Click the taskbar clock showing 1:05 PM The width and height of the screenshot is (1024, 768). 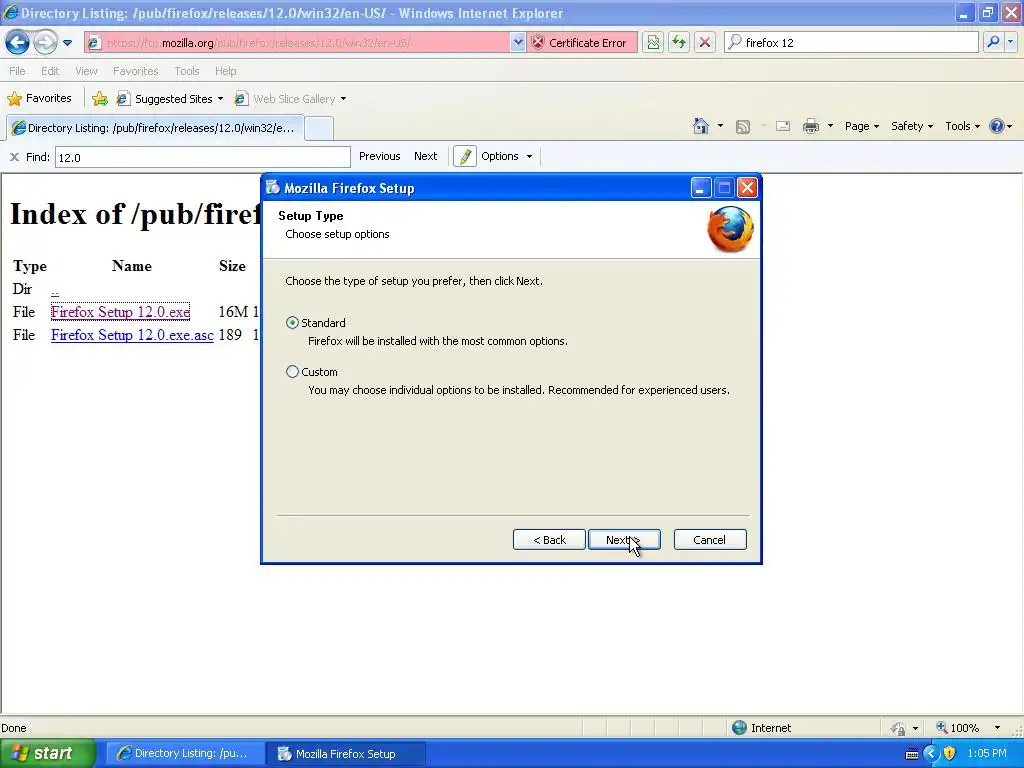coord(987,754)
